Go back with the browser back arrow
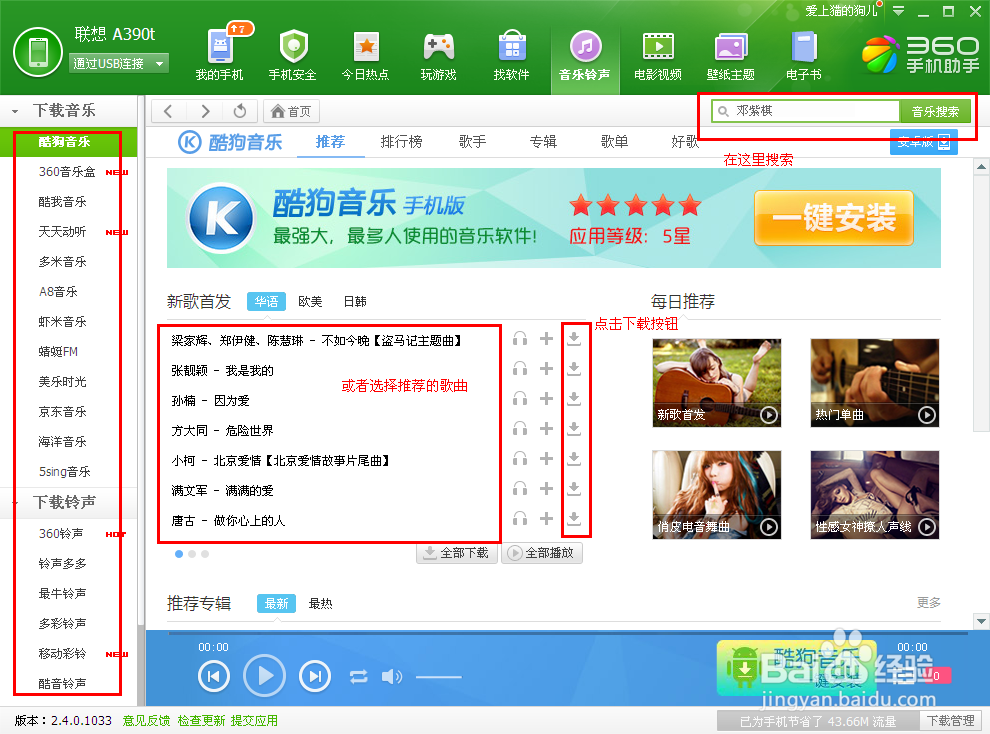 [168, 111]
